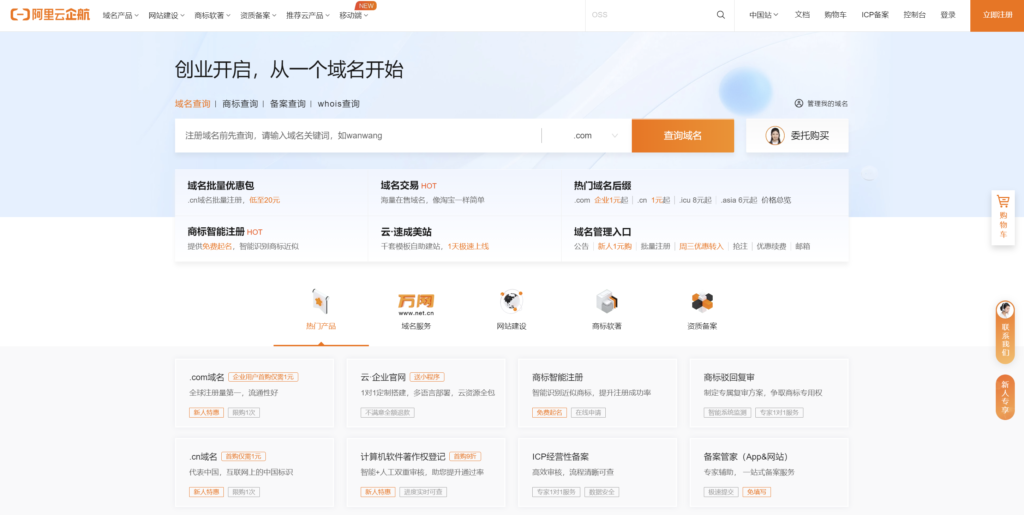Click 价格总览 link
Viewport: 1024px width, 515px height.
[x=776, y=200]
